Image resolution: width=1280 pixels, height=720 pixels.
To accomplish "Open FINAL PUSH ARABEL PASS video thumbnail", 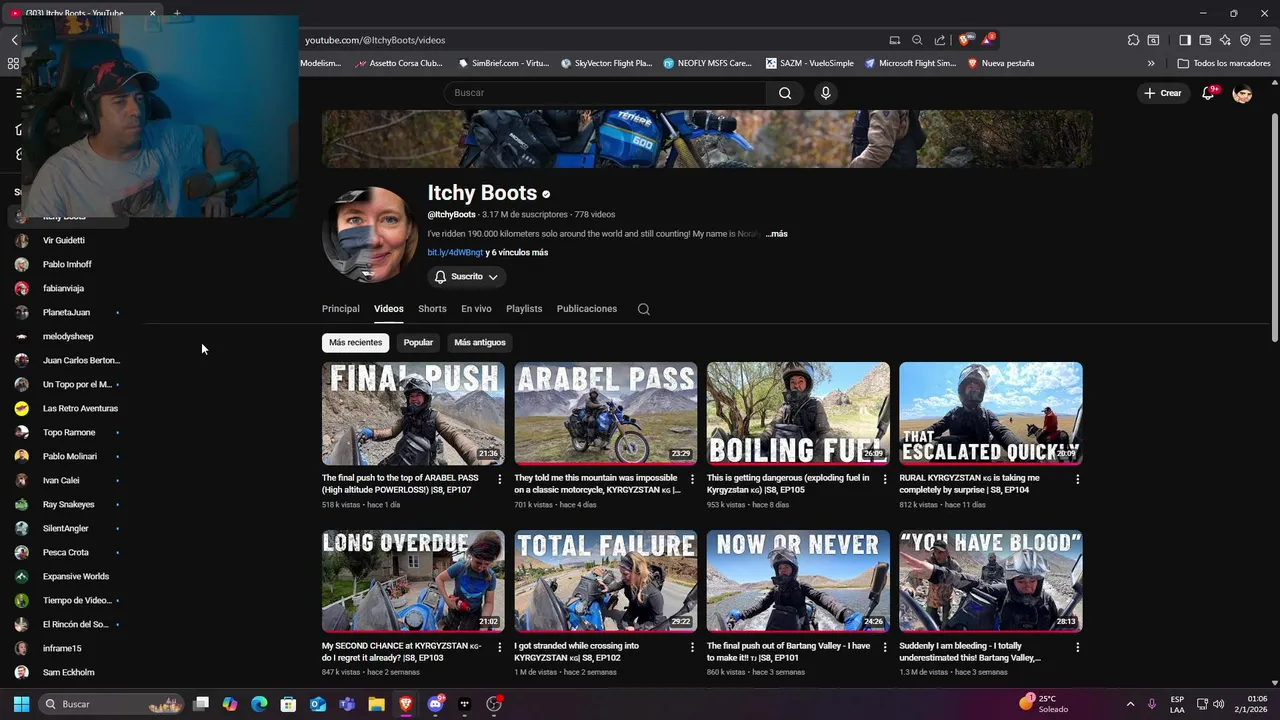I will 413,414.
